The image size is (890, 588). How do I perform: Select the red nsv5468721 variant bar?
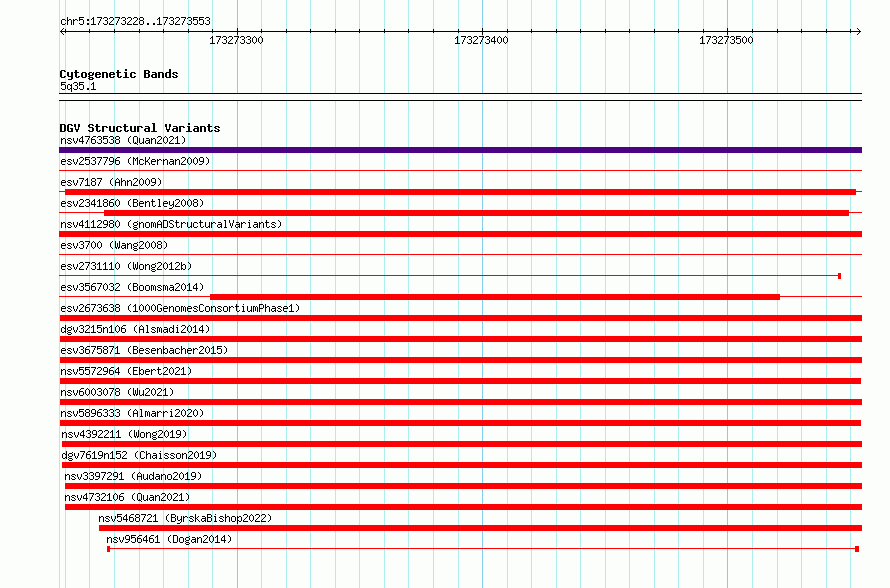pyautogui.click(x=480, y=528)
